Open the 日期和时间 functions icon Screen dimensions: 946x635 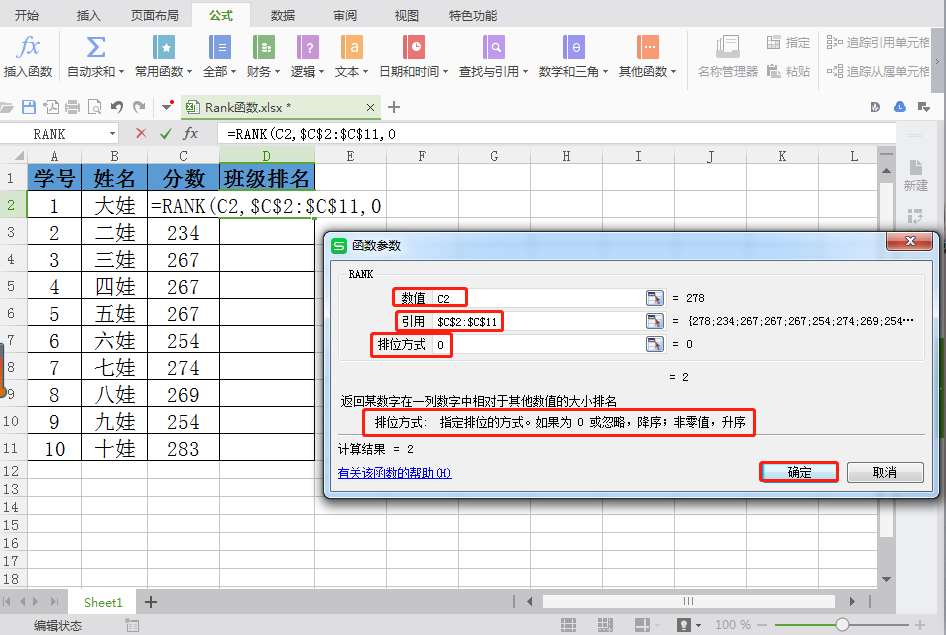click(414, 47)
